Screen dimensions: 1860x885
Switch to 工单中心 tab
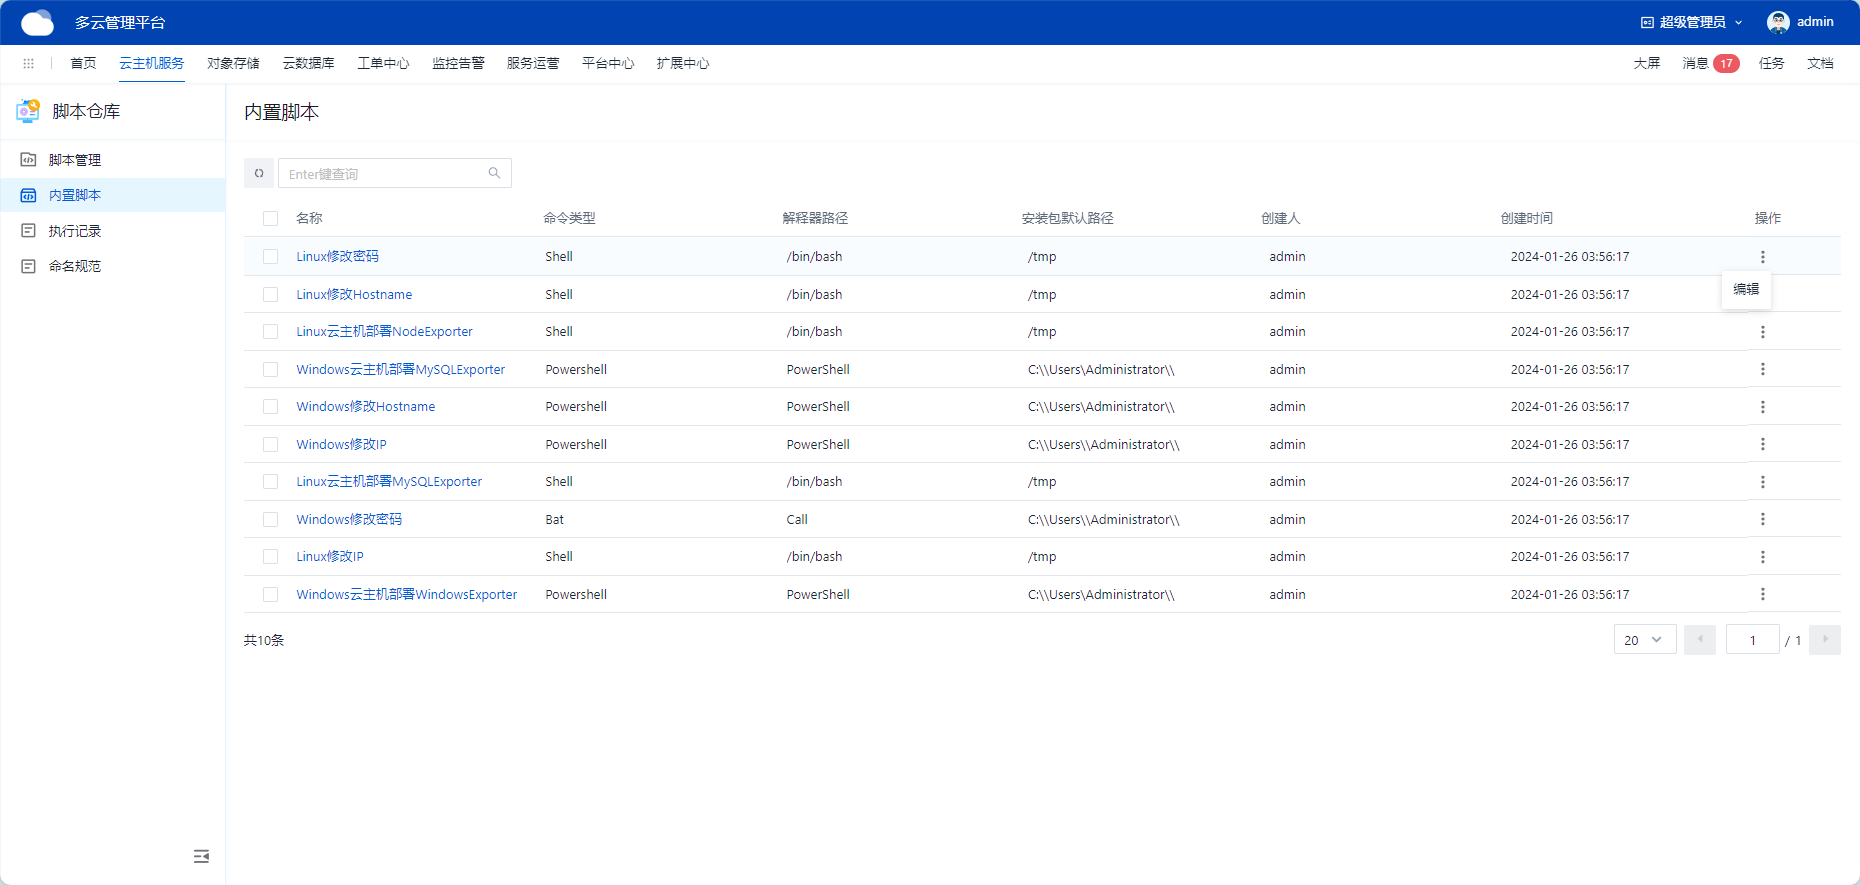[x=383, y=63]
